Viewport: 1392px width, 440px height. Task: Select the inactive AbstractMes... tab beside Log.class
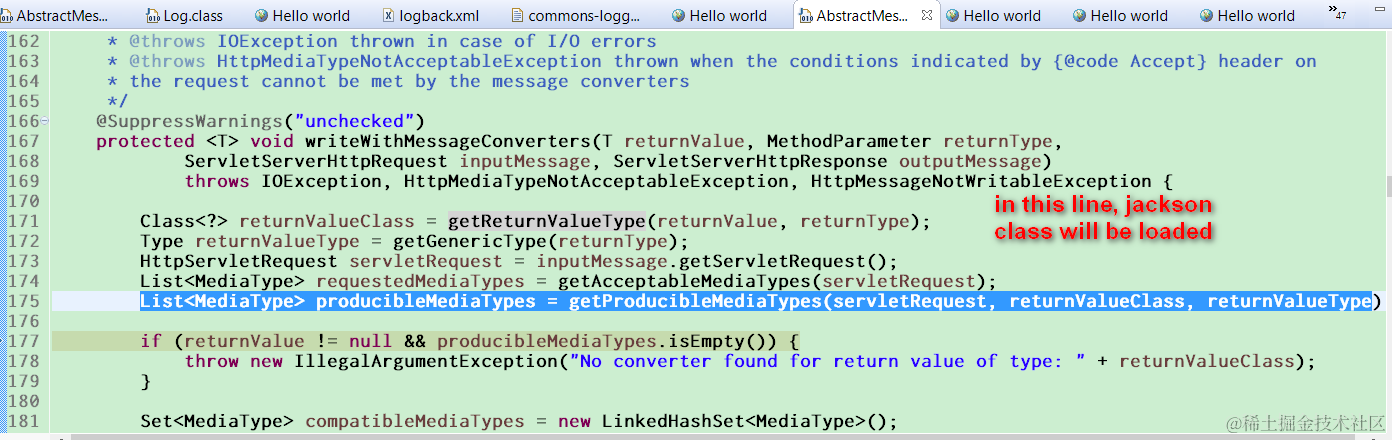click(x=54, y=16)
